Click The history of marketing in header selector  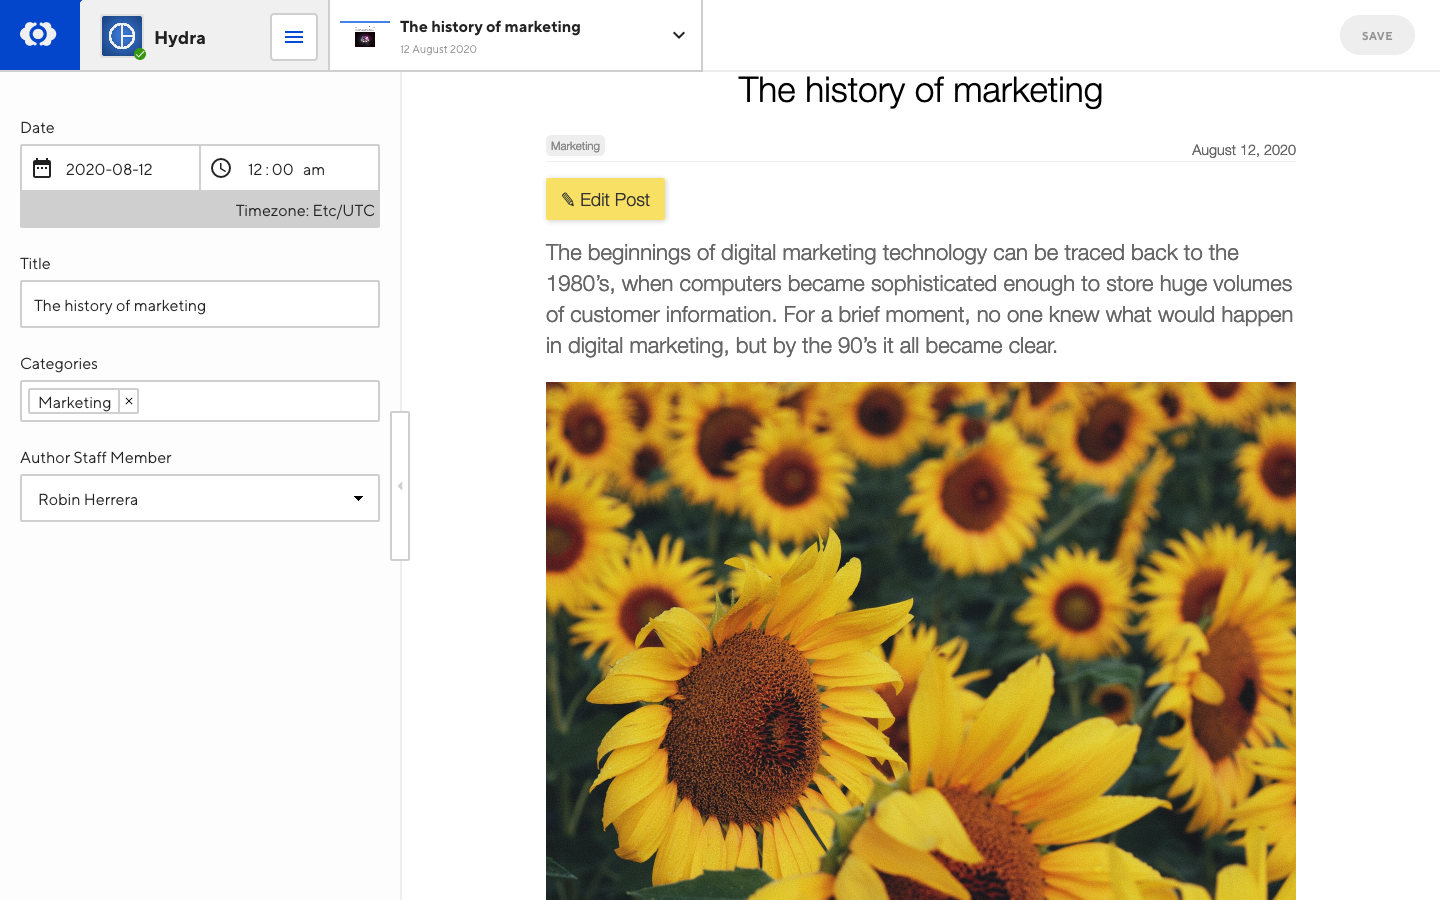tap(490, 27)
